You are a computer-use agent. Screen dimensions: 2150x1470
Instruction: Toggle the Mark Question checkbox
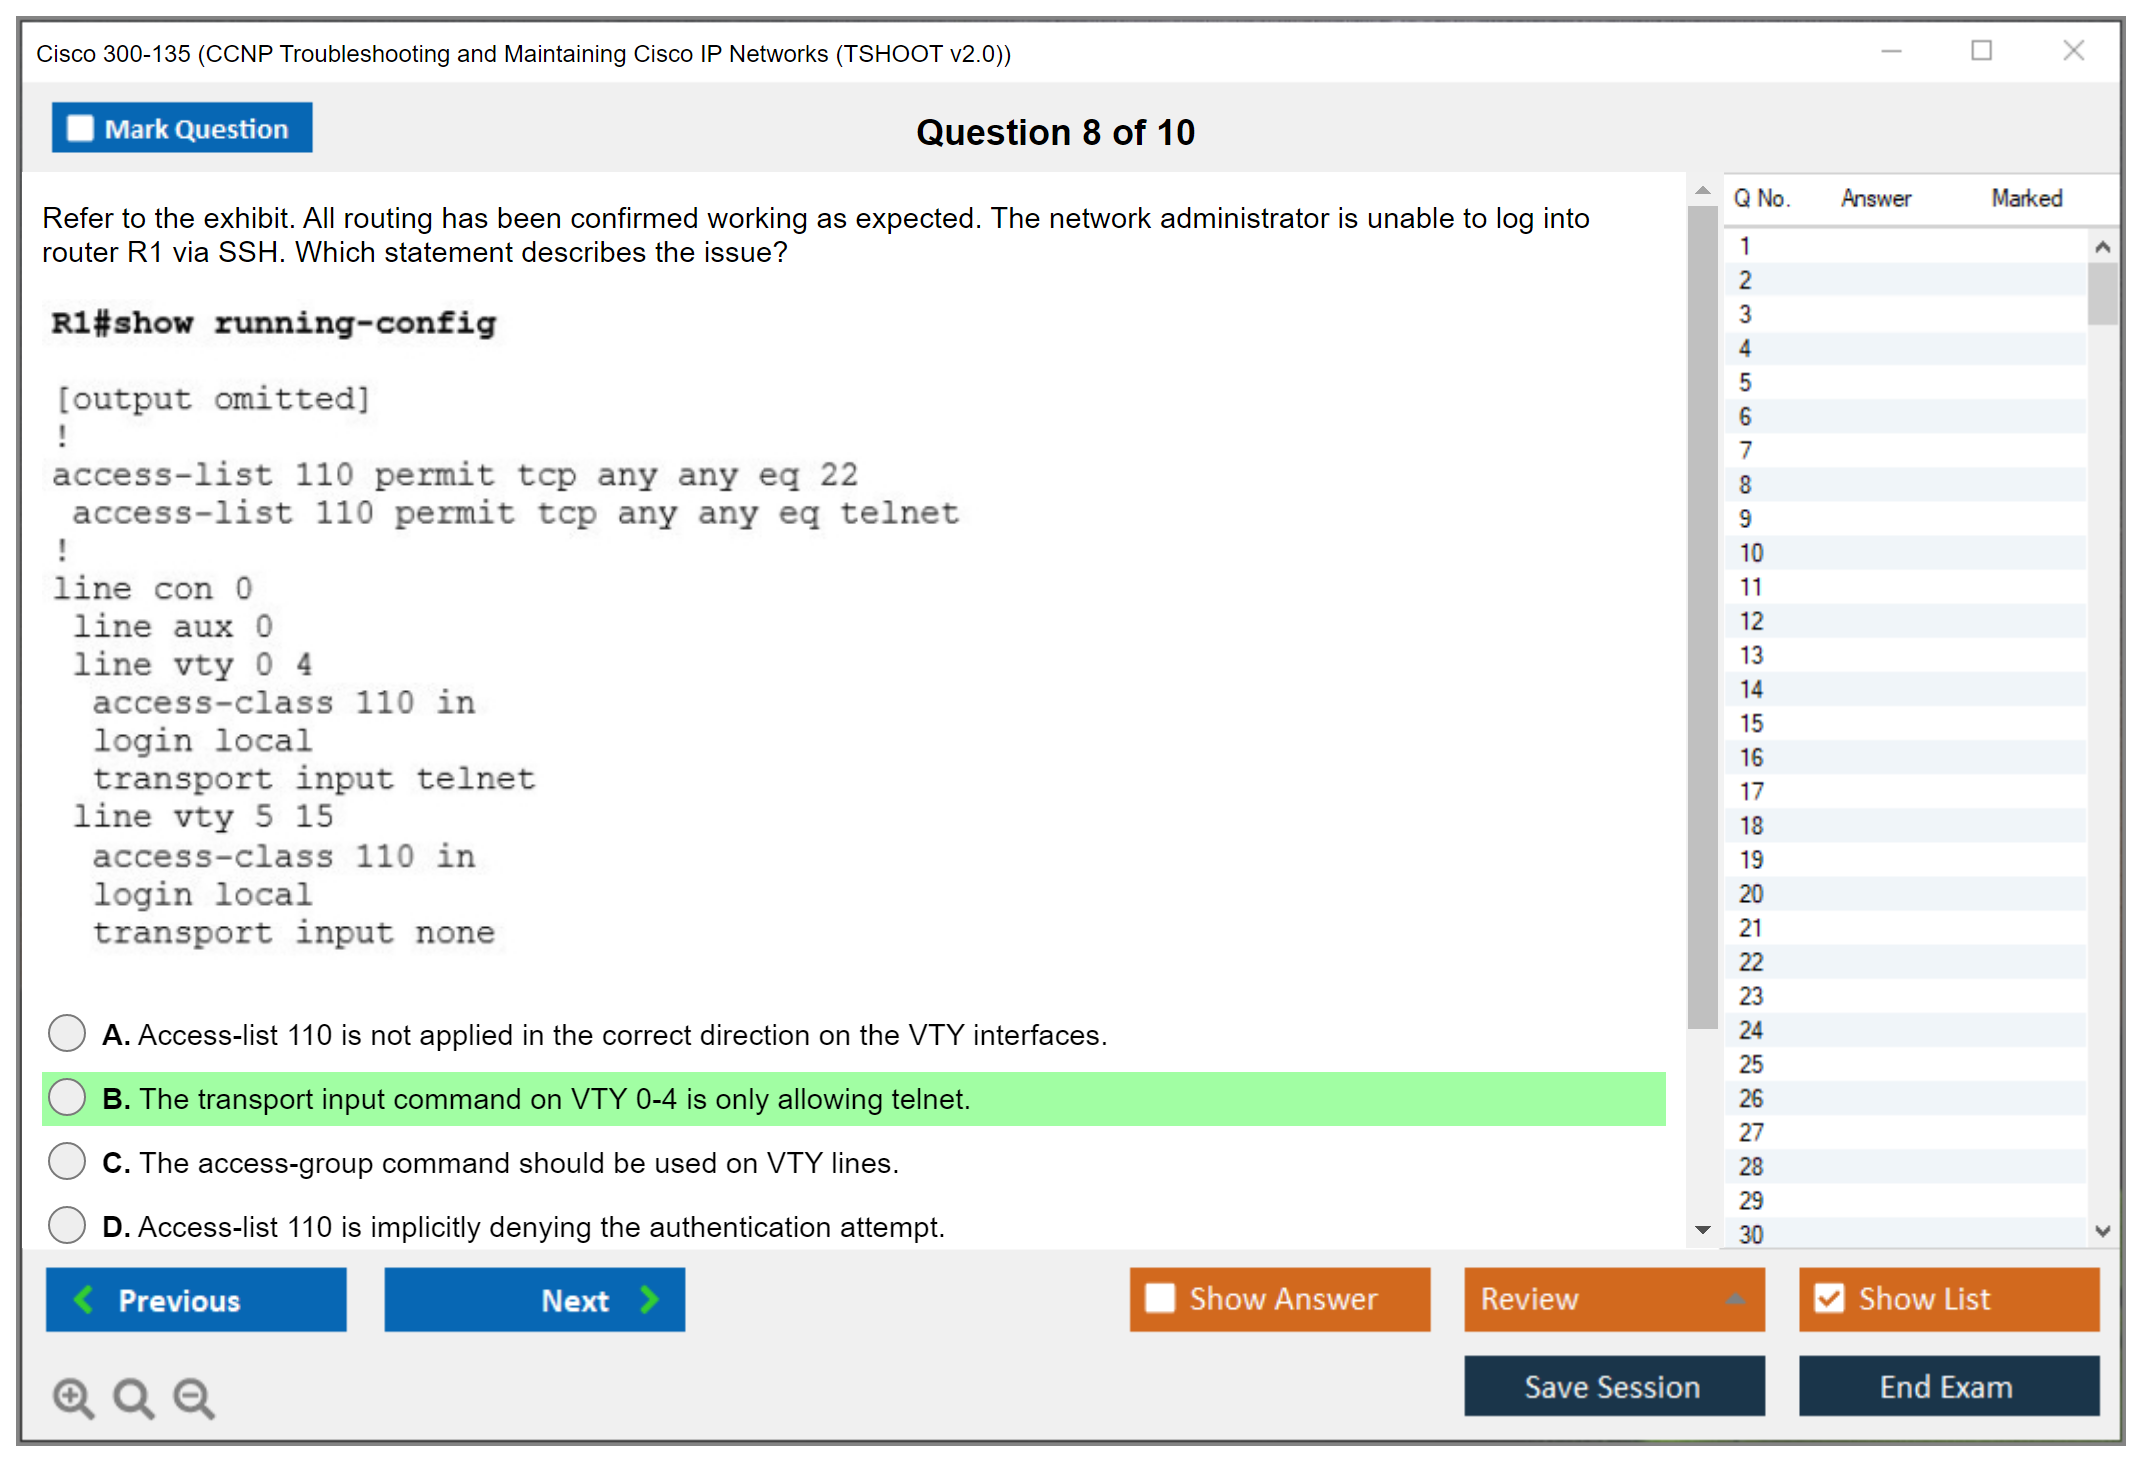point(80,129)
